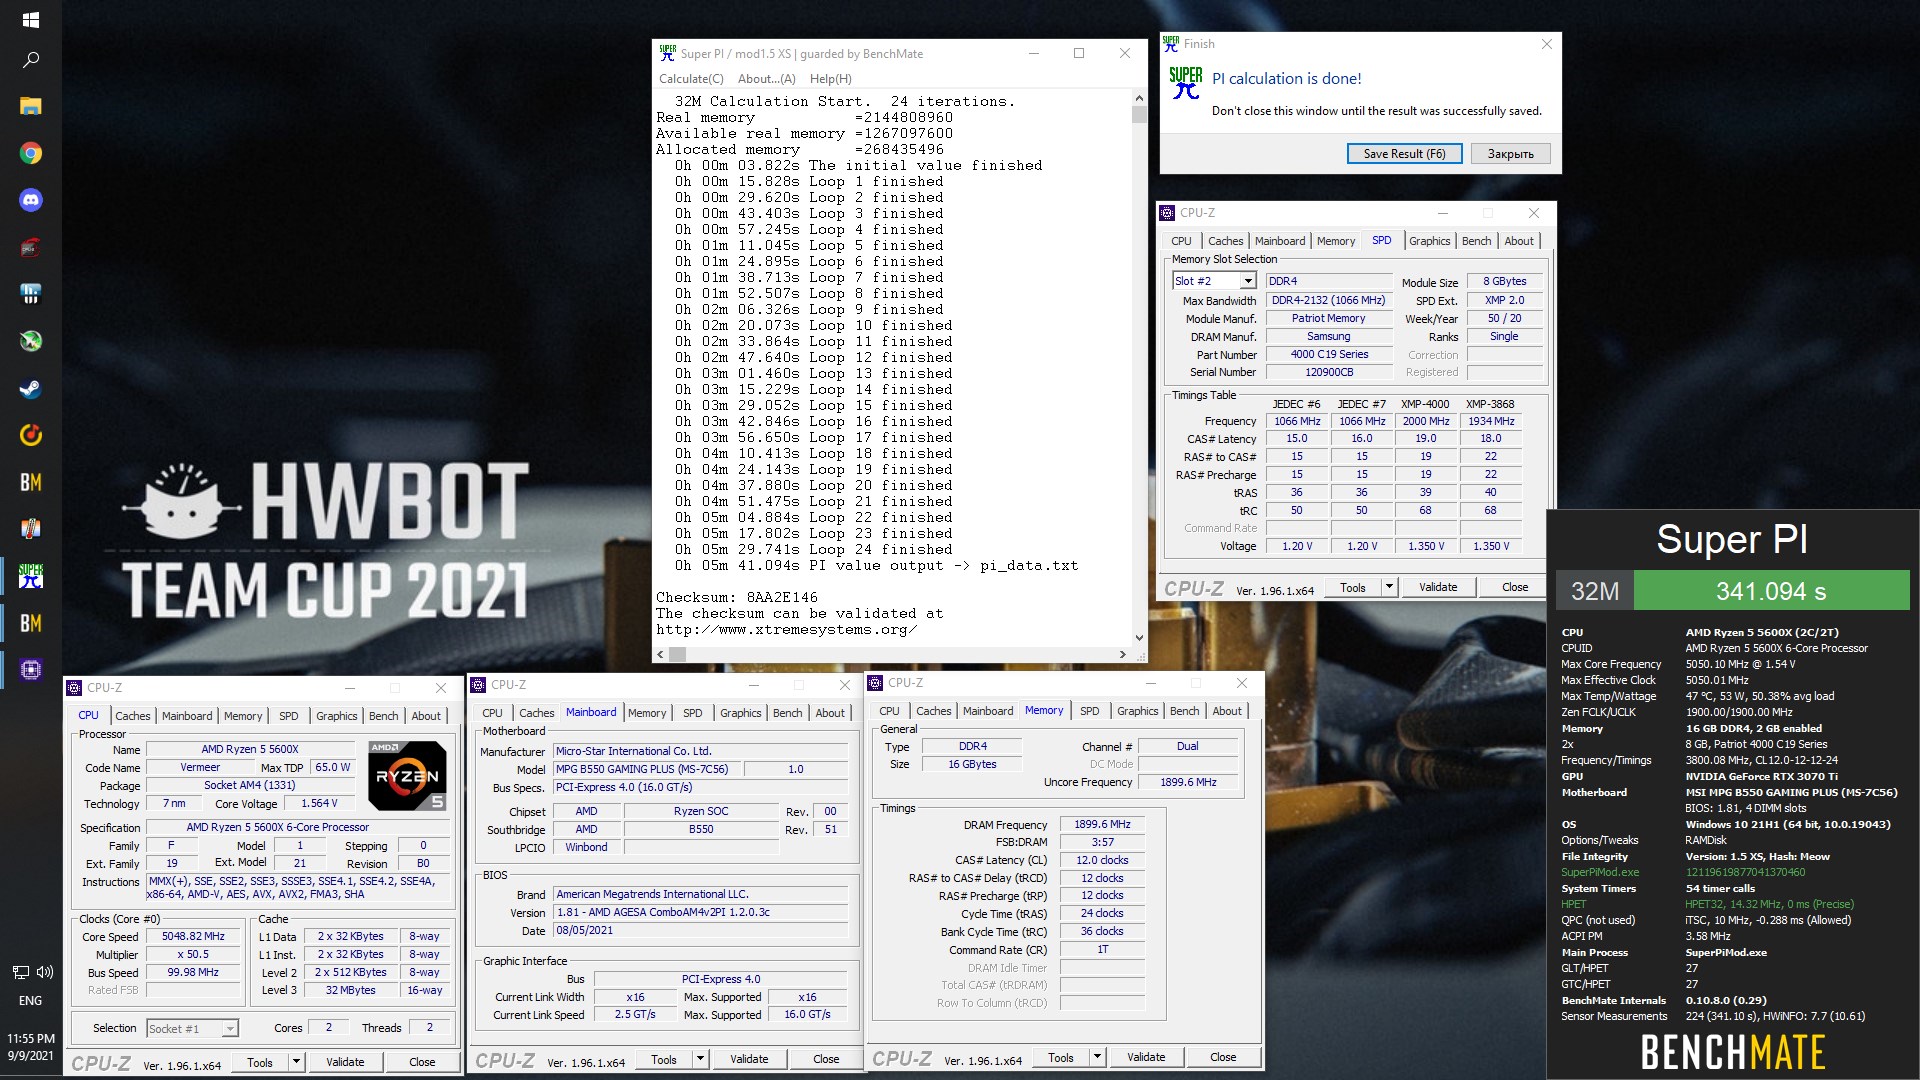Open Discord from the taskbar
The height and width of the screenshot is (1080, 1920).
coord(30,200)
